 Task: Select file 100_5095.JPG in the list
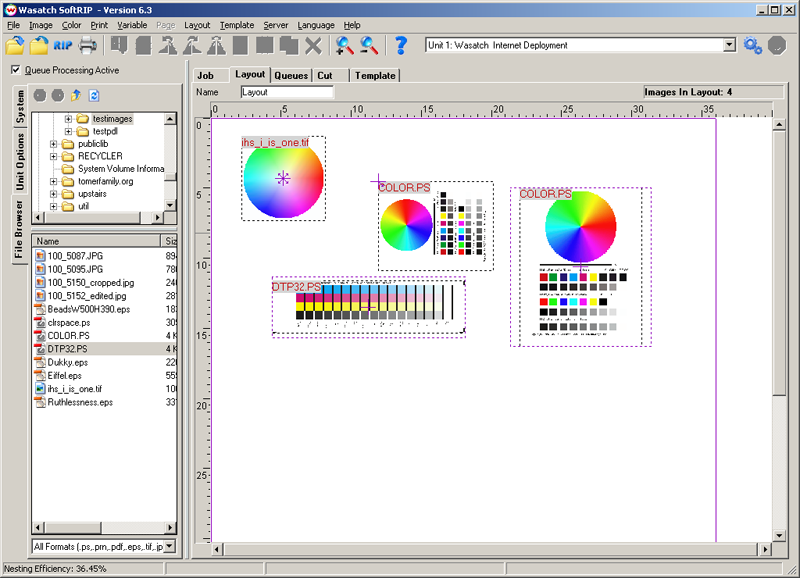(x=75, y=269)
